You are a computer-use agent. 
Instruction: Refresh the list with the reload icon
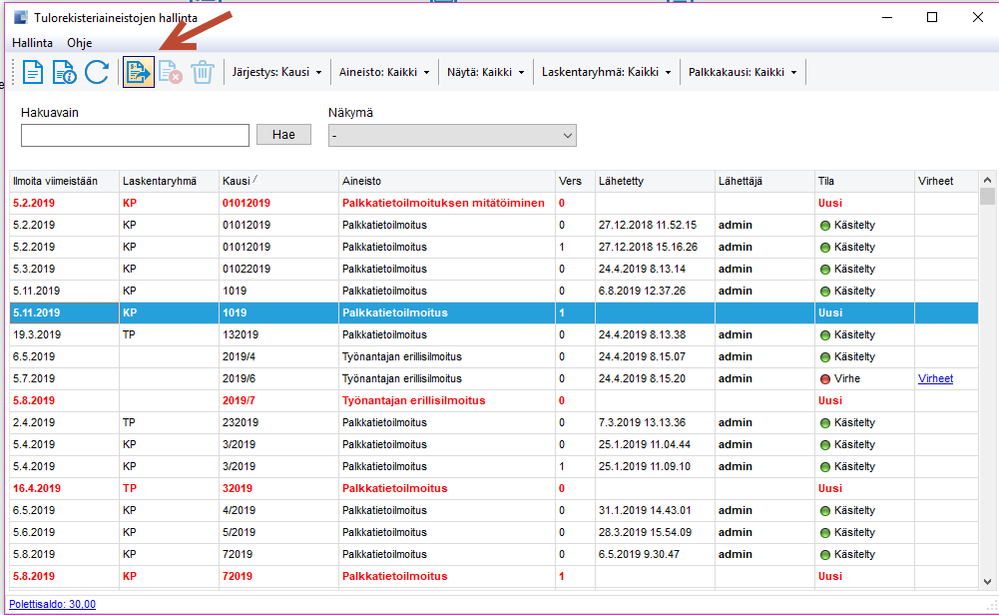coord(97,72)
